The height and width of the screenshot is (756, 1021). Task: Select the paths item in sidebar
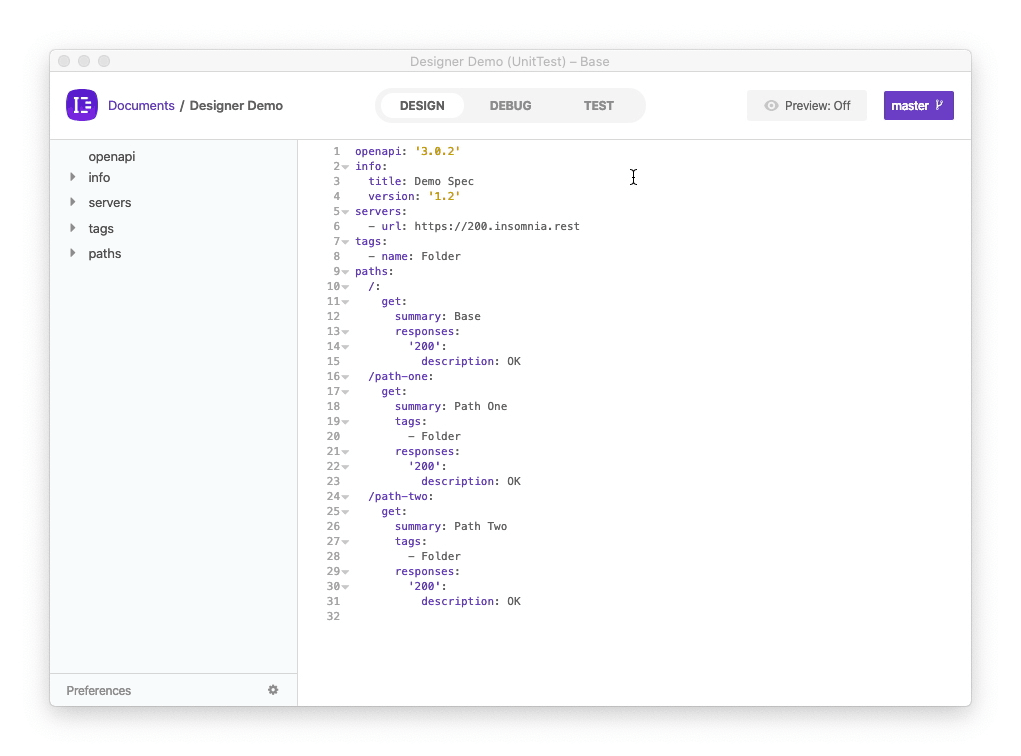pyautogui.click(x=105, y=254)
